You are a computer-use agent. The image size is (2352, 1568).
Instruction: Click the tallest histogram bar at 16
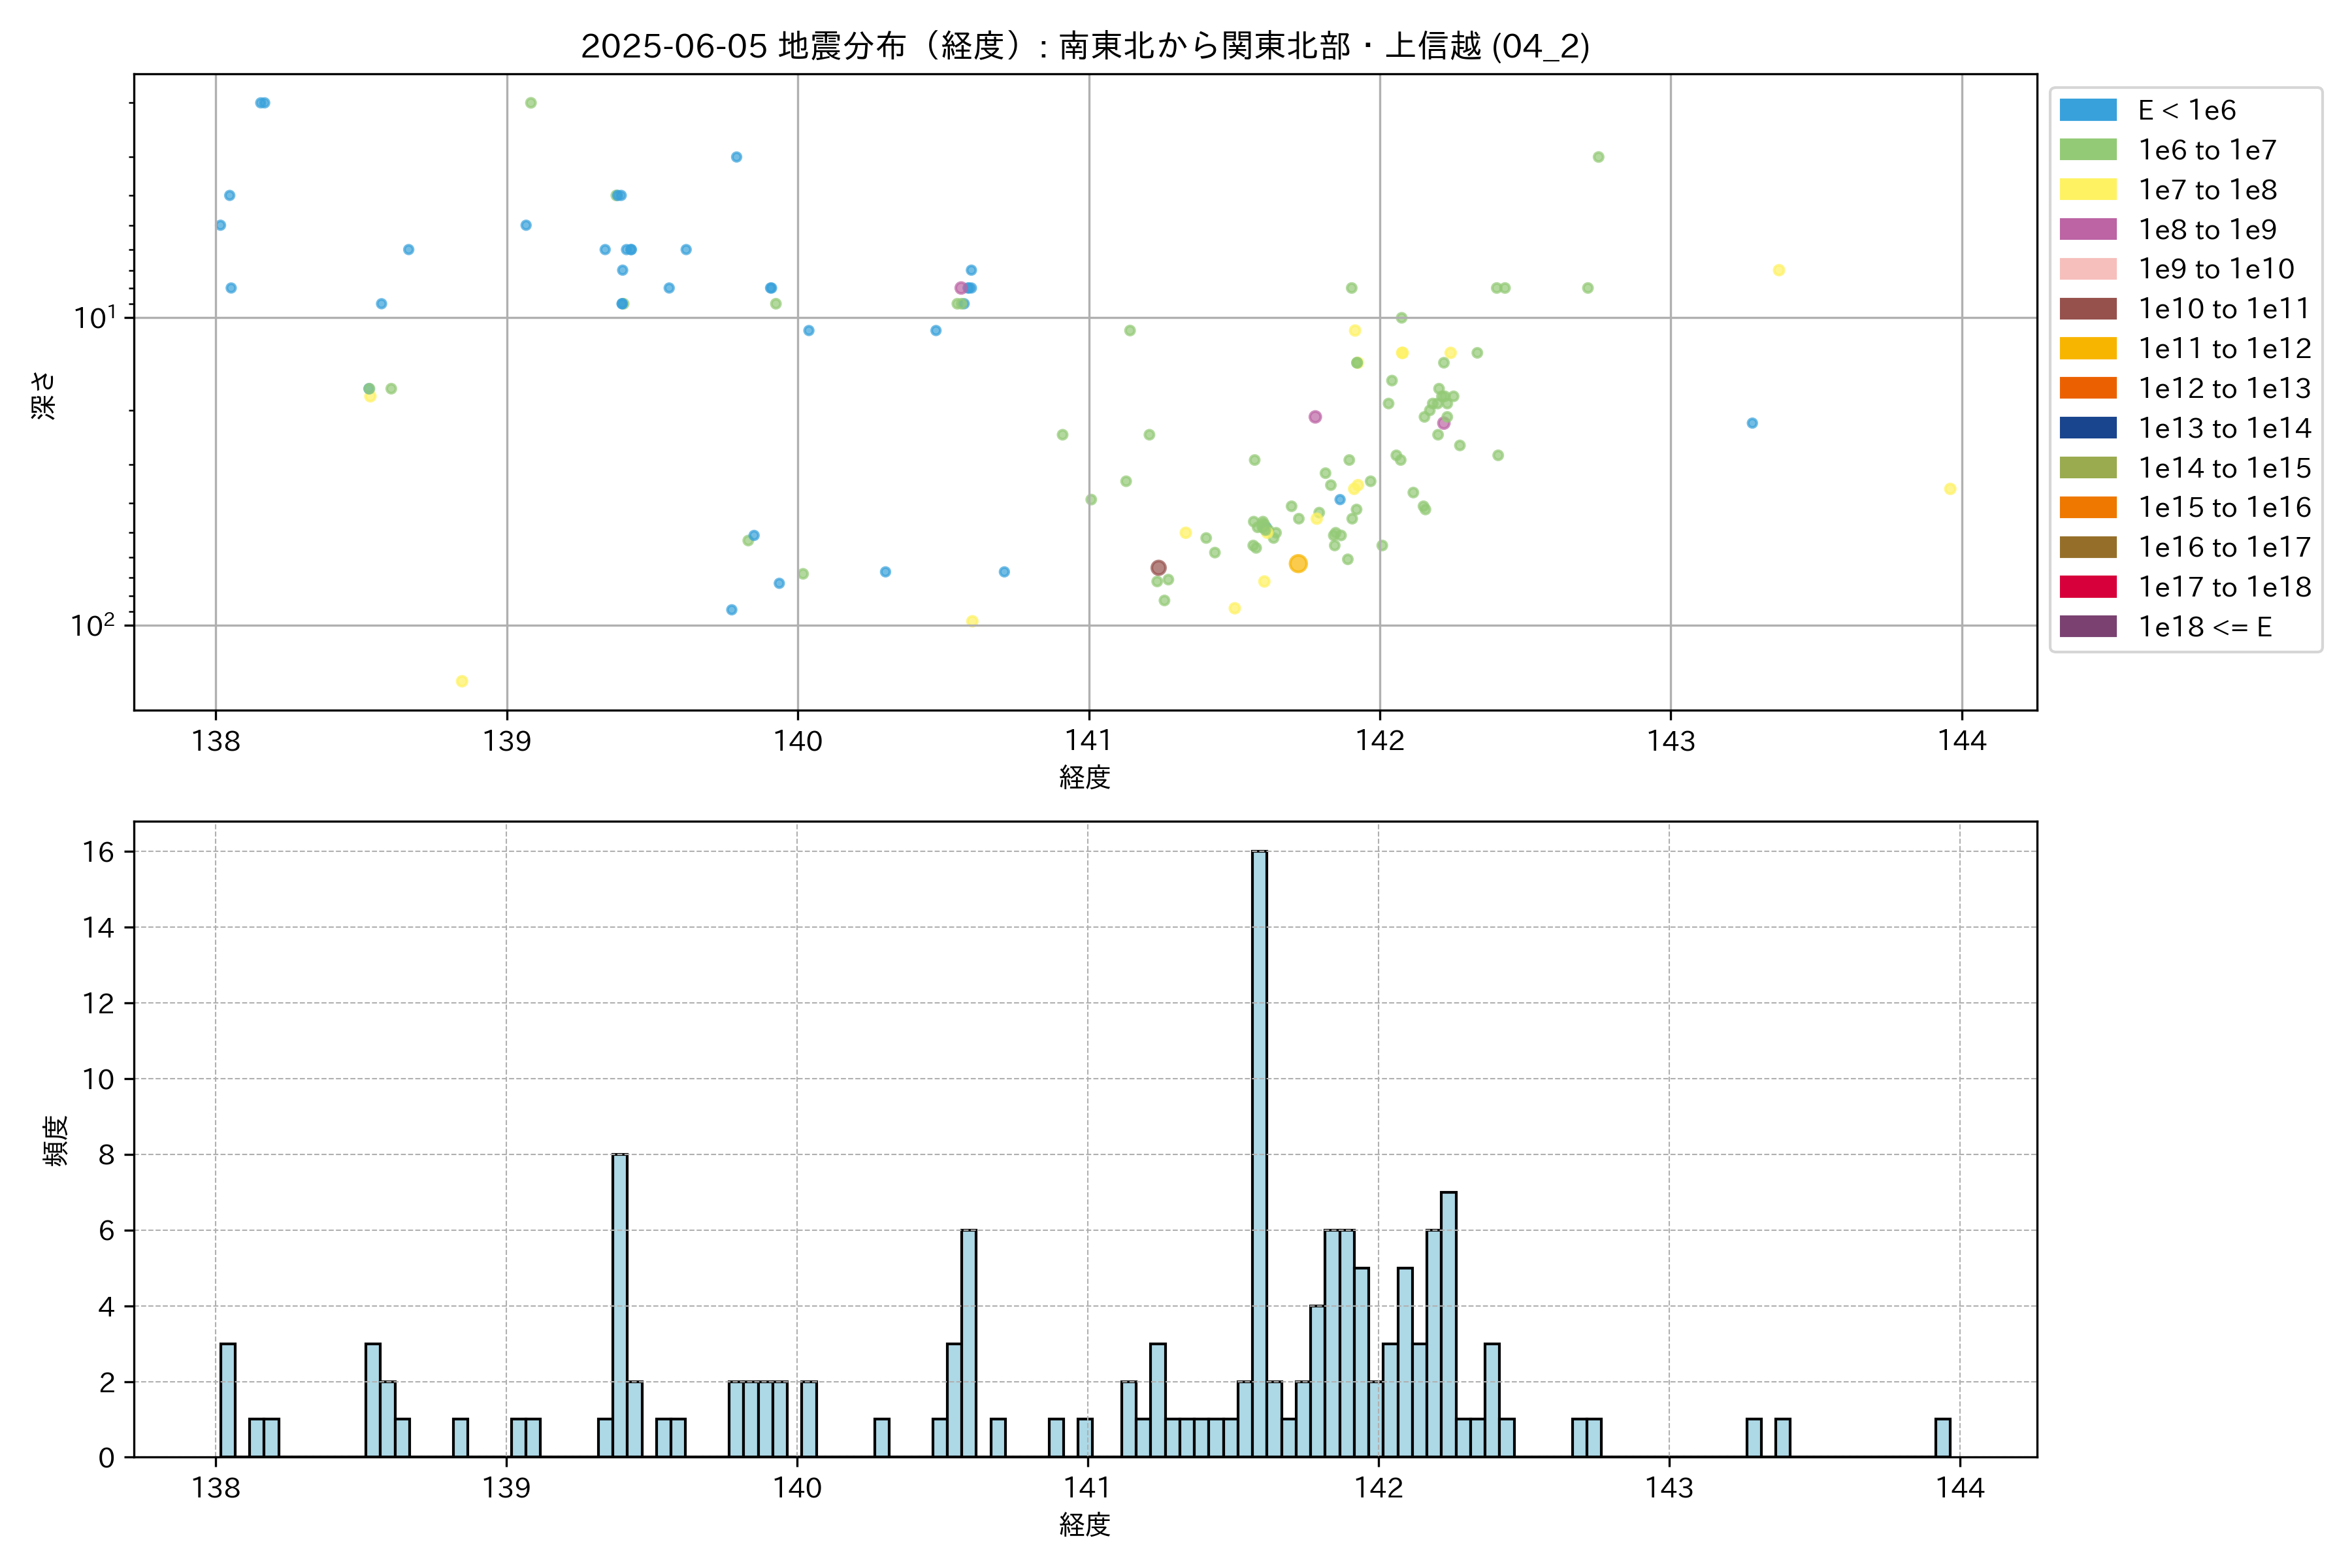click(1259, 1153)
